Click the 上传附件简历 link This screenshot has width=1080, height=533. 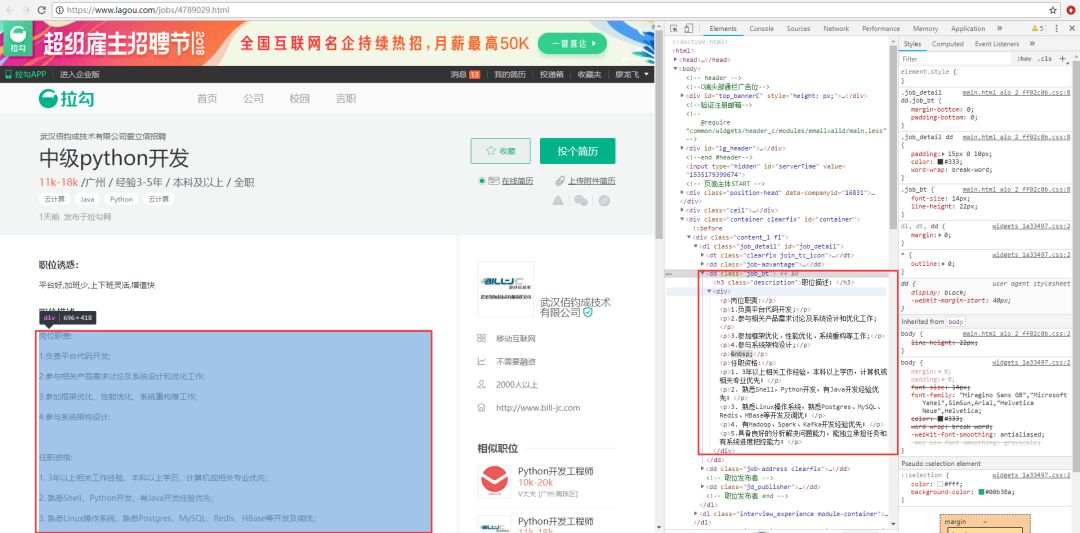pos(591,181)
